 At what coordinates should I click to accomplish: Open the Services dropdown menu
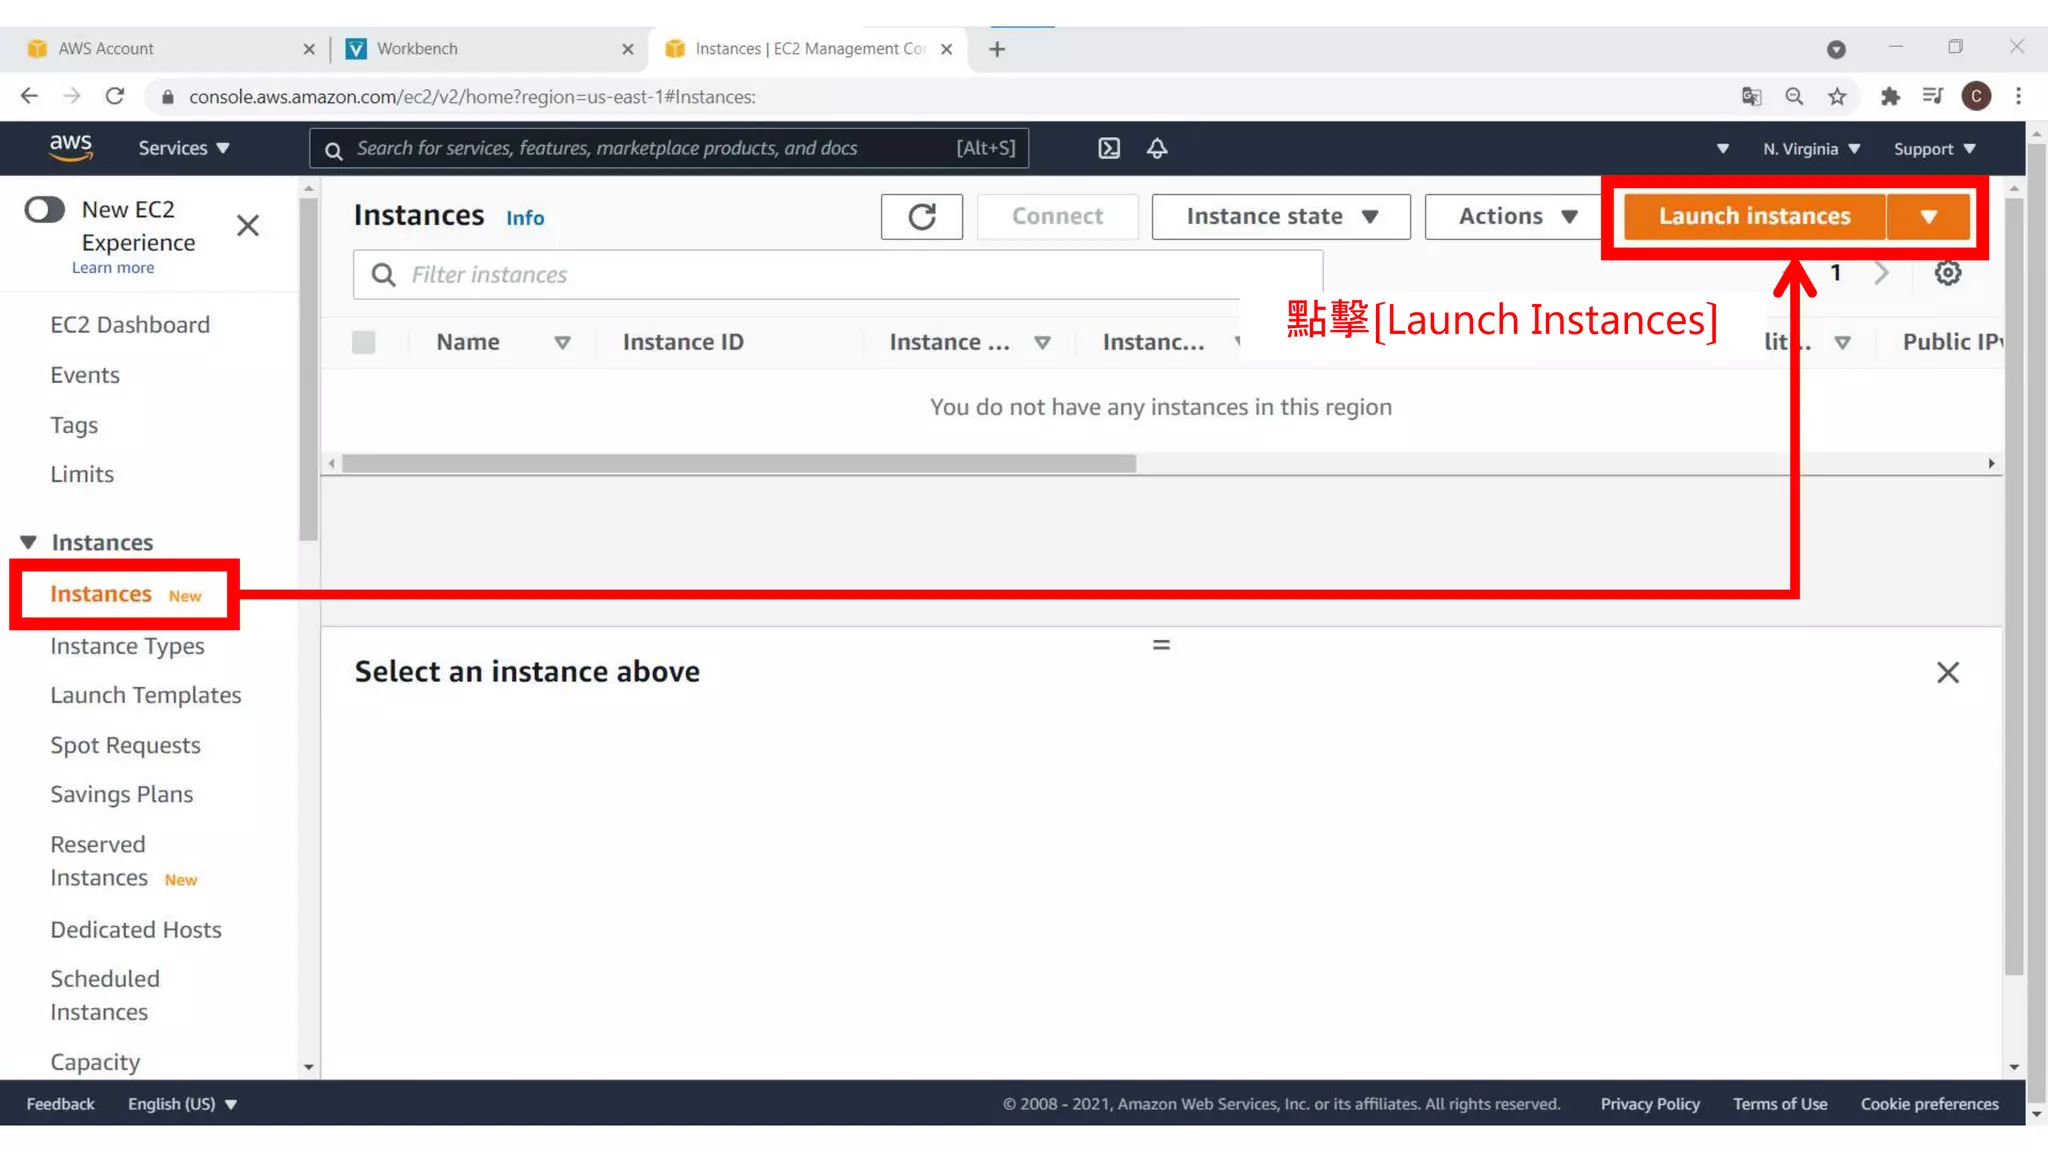(x=184, y=148)
